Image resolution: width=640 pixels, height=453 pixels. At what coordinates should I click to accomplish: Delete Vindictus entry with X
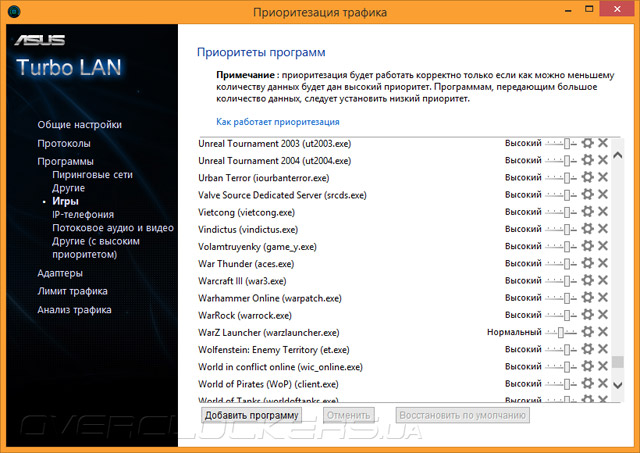pos(603,229)
